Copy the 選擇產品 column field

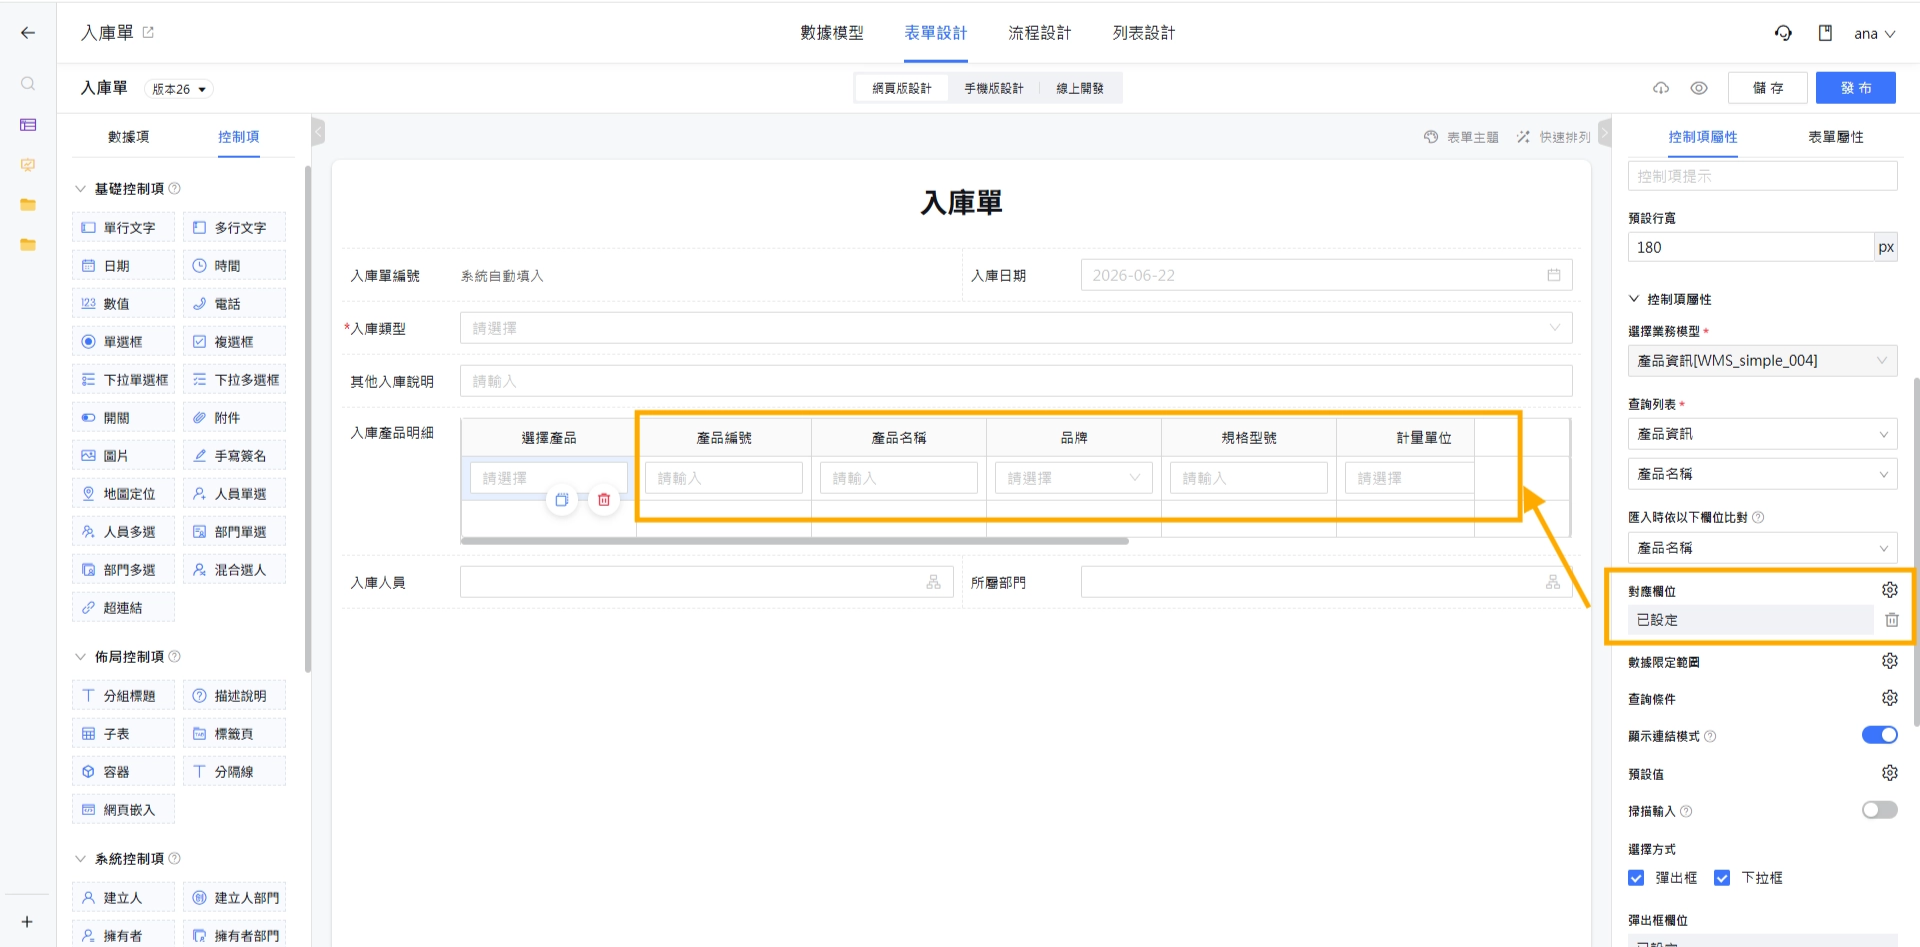pos(562,500)
